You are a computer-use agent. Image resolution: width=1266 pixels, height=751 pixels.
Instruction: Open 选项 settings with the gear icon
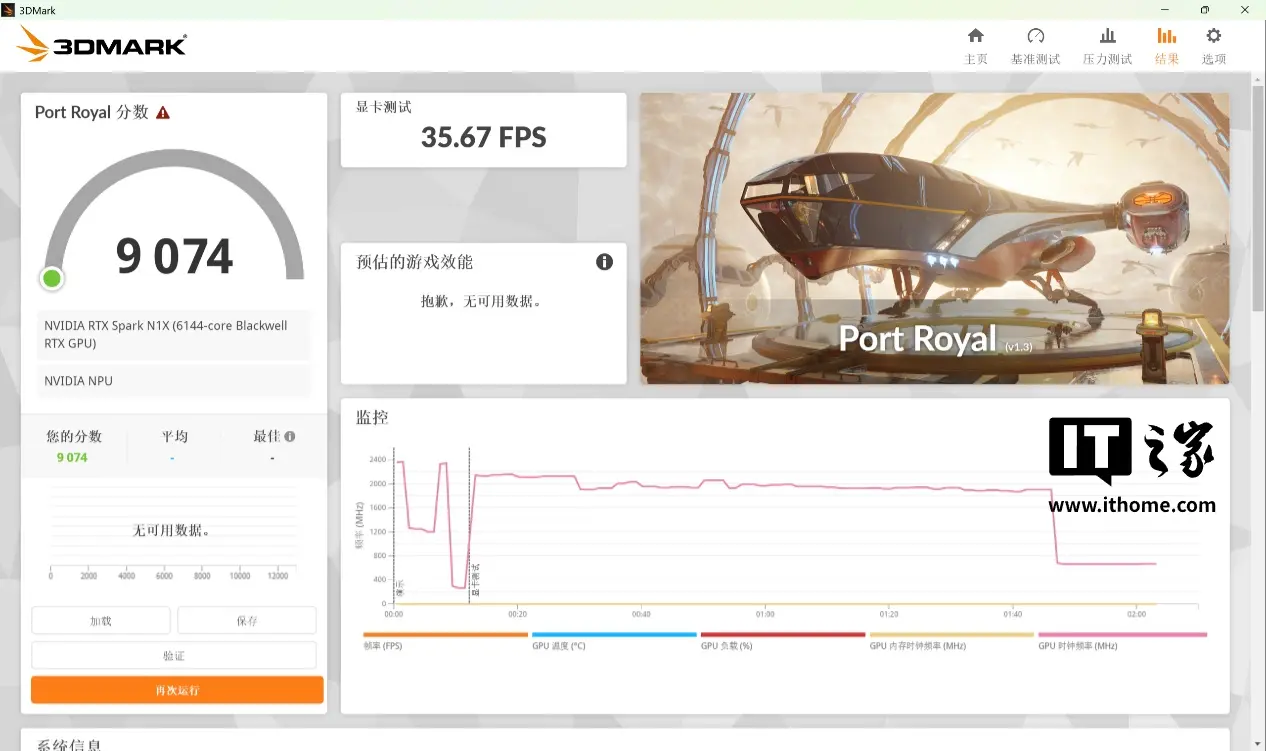click(x=1214, y=46)
